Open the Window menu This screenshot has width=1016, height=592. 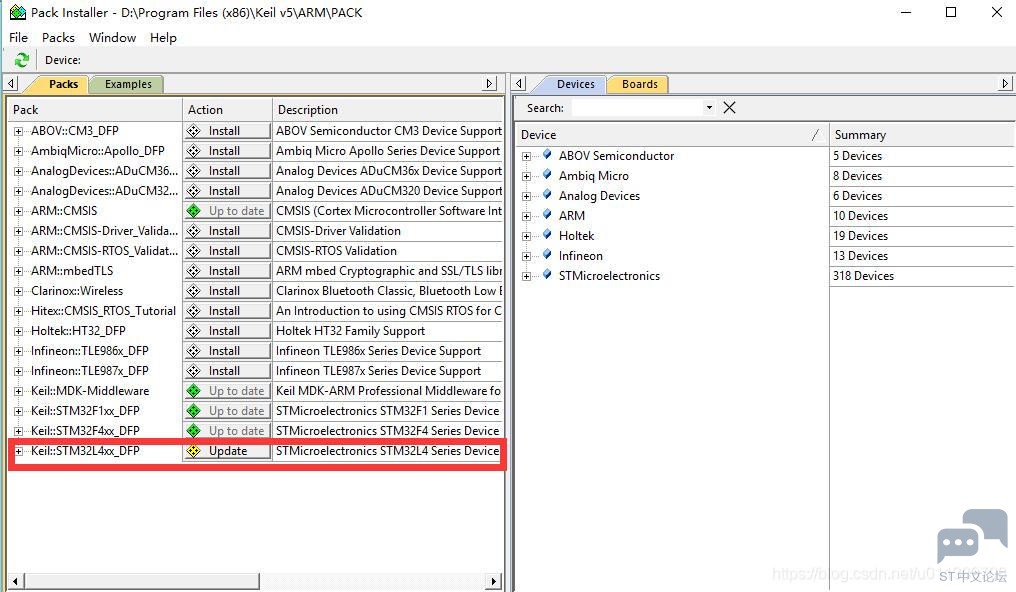pyautogui.click(x=112, y=38)
